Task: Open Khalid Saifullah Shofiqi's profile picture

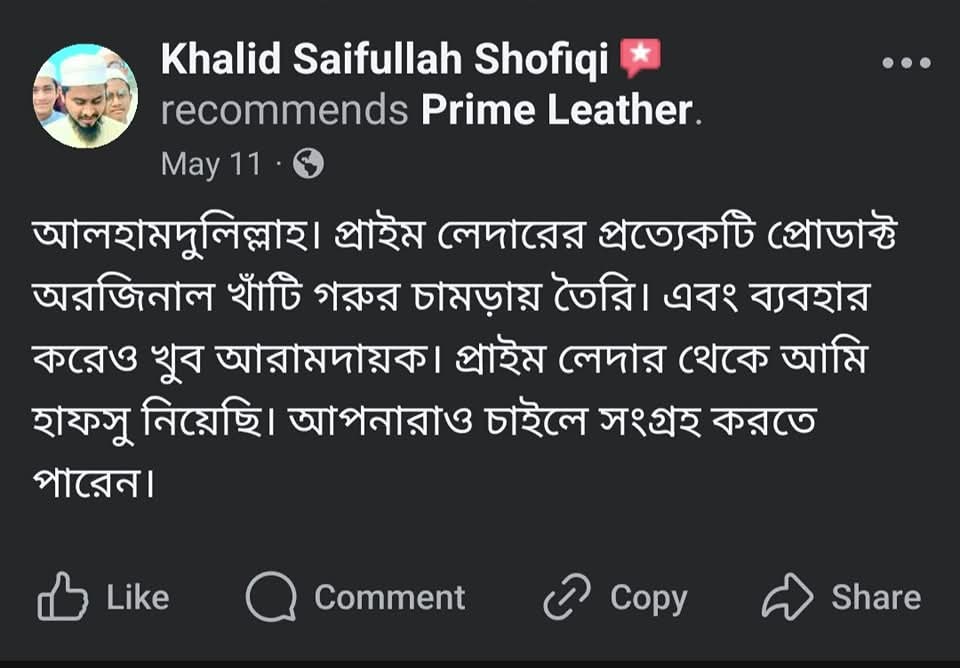Action: point(86,97)
